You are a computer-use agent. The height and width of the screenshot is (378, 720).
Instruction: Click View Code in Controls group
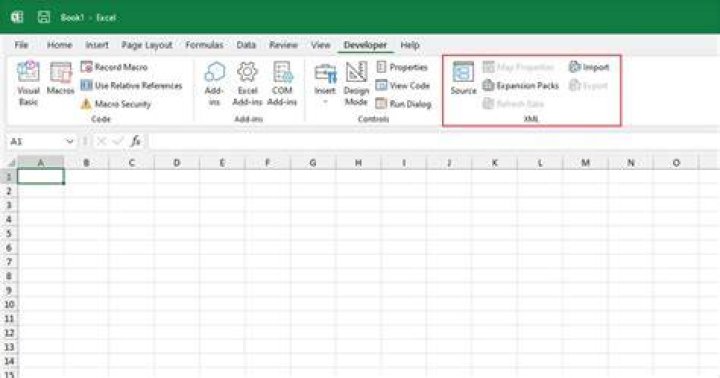(x=403, y=85)
